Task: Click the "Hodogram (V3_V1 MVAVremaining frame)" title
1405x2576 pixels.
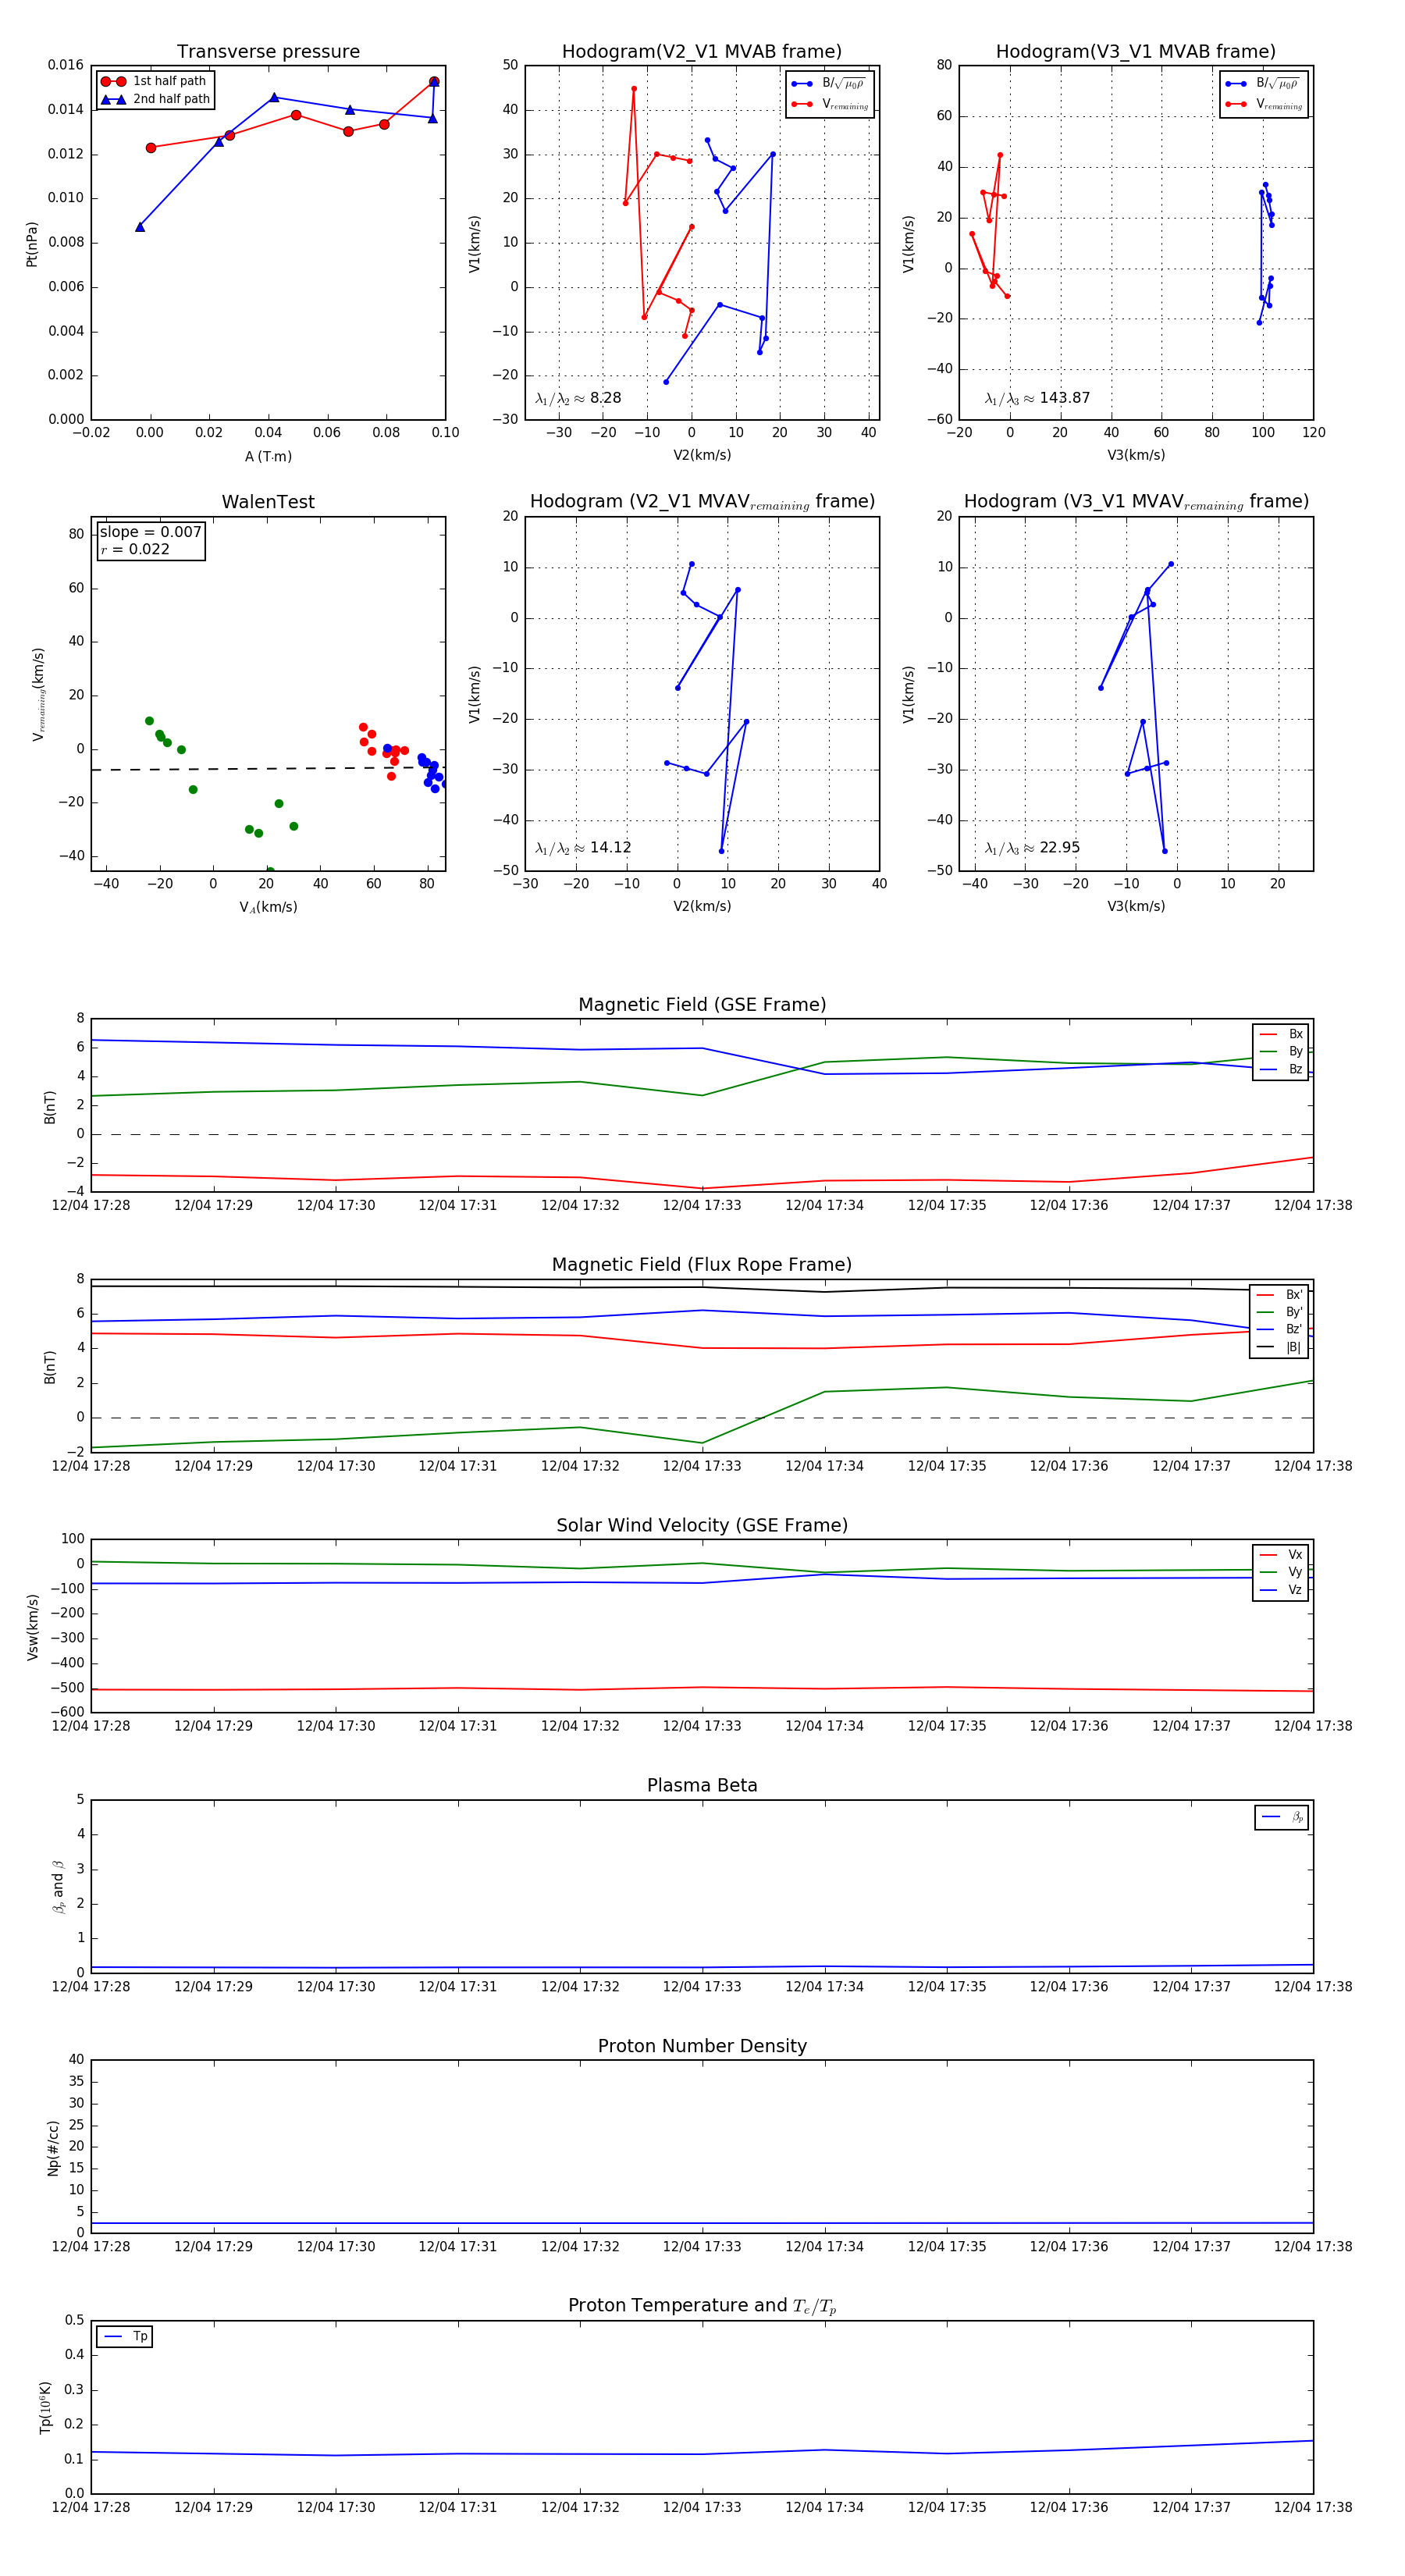Action: [1136, 502]
